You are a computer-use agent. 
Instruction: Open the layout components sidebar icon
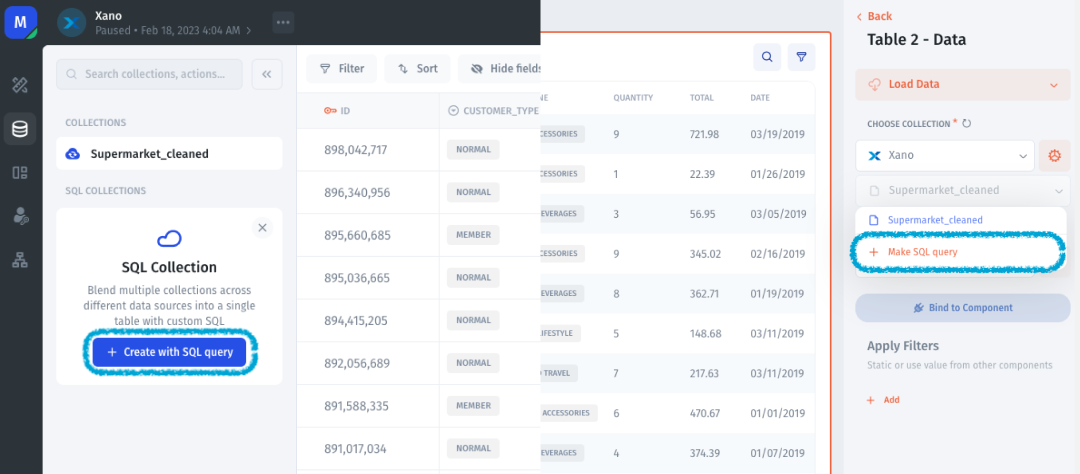20,172
